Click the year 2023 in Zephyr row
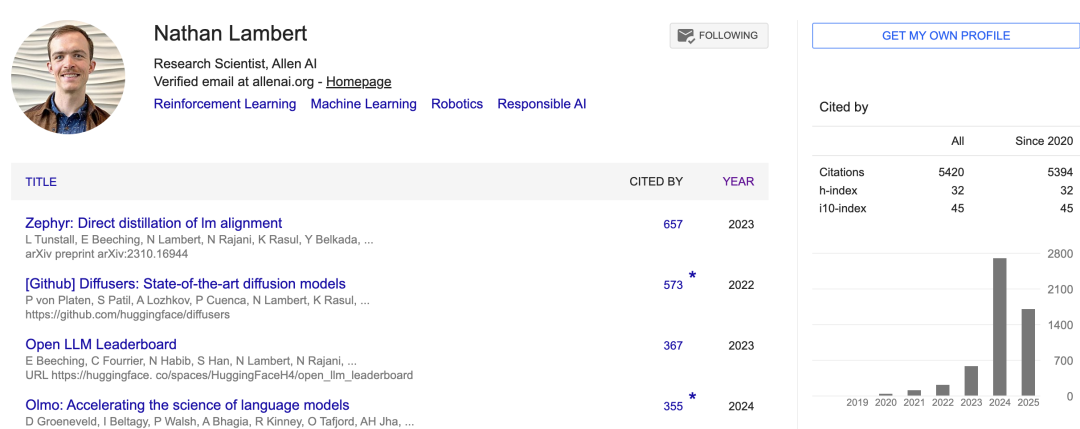 741,224
